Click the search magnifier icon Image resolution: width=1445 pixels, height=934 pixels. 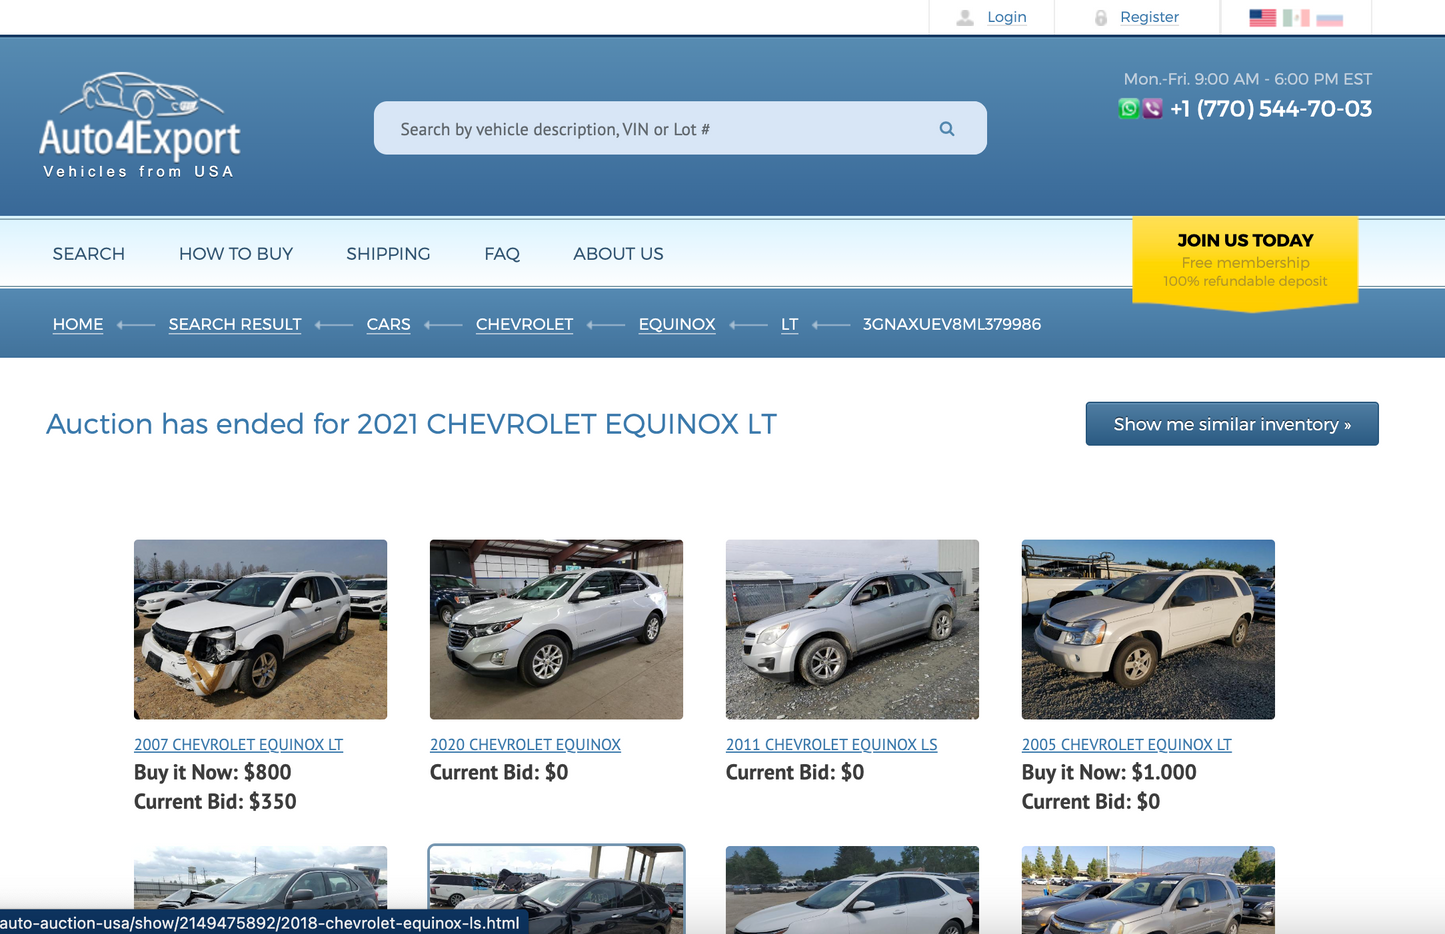tap(946, 129)
